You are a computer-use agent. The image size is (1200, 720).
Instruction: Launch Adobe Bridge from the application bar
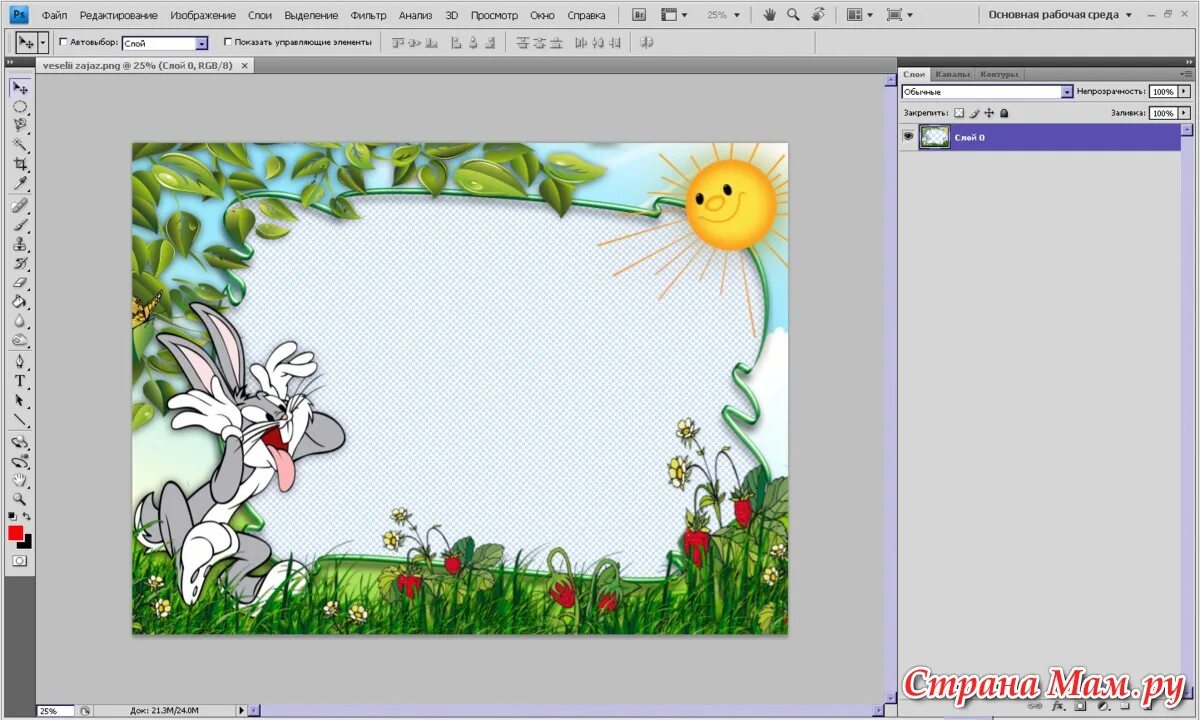click(x=638, y=15)
